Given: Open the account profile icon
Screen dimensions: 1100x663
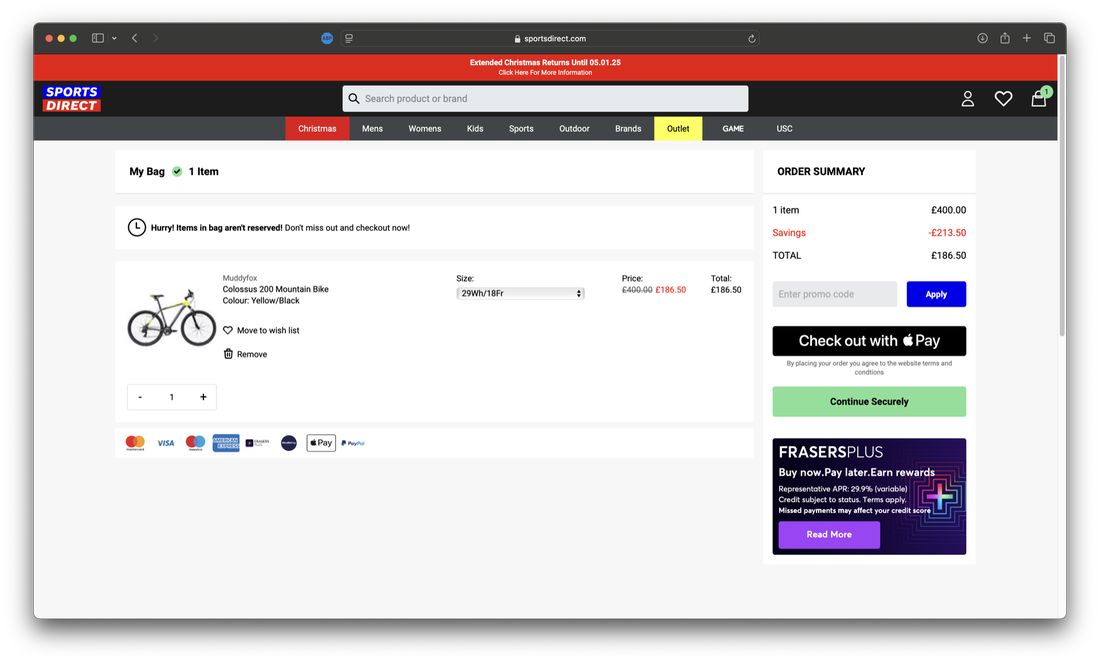Looking at the screenshot, I should click(x=967, y=99).
